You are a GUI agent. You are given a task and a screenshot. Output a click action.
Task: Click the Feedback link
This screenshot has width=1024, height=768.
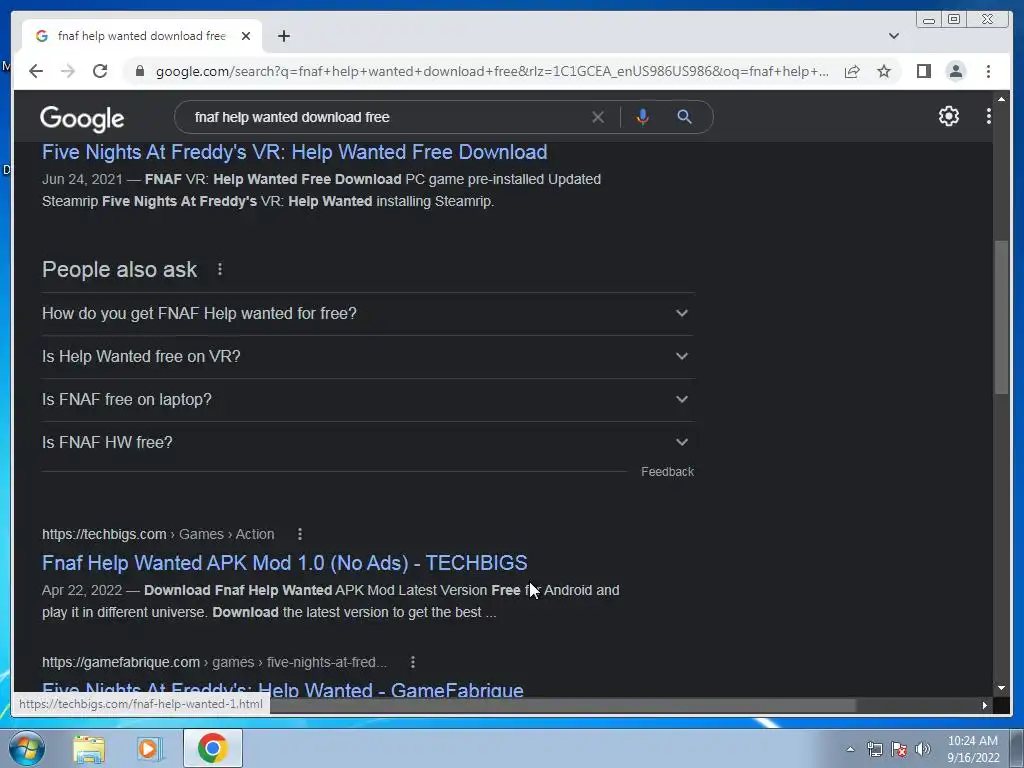click(667, 472)
